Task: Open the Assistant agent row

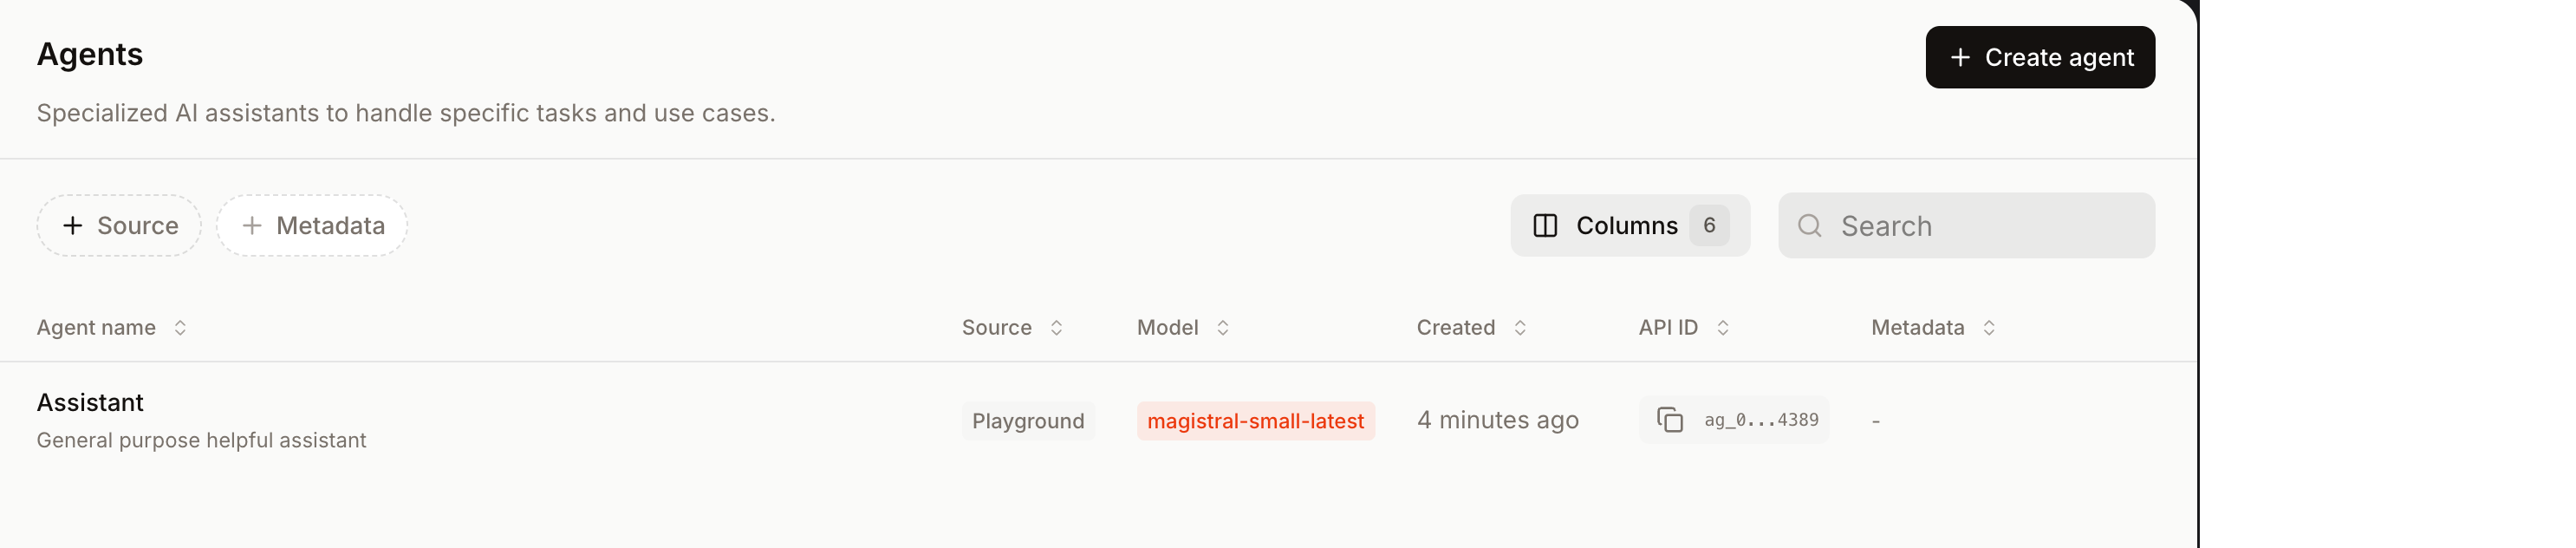Action: pyautogui.click(x=90, y=403)
